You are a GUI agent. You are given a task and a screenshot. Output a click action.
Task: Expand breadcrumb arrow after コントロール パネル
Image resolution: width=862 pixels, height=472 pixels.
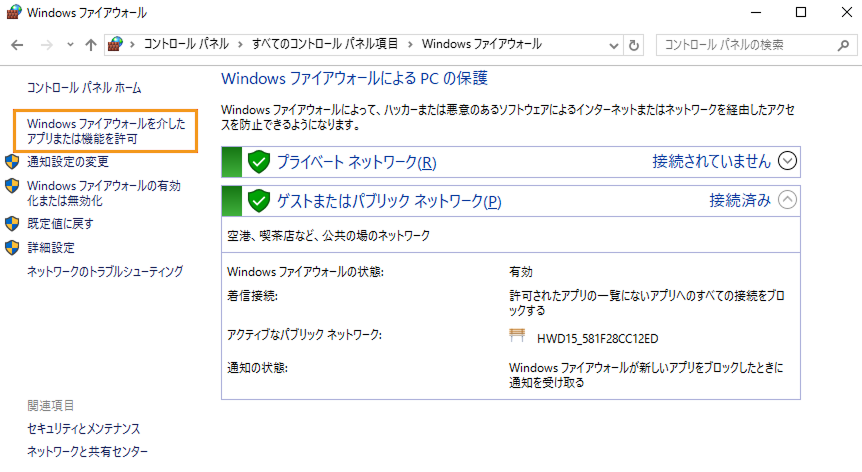pyautogui.click(x=240, y=45)
